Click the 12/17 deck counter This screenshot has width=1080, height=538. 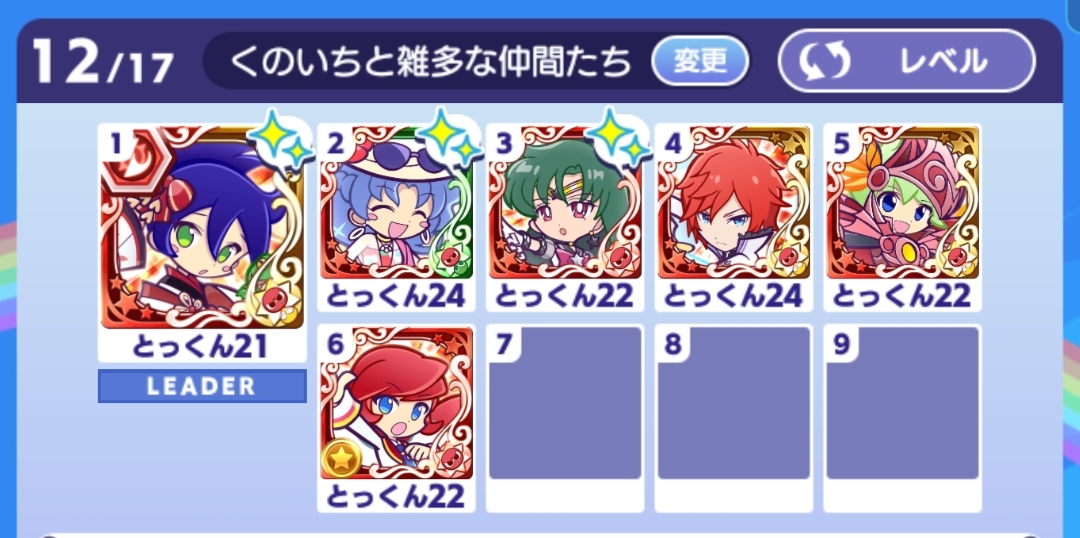point(103,63)
